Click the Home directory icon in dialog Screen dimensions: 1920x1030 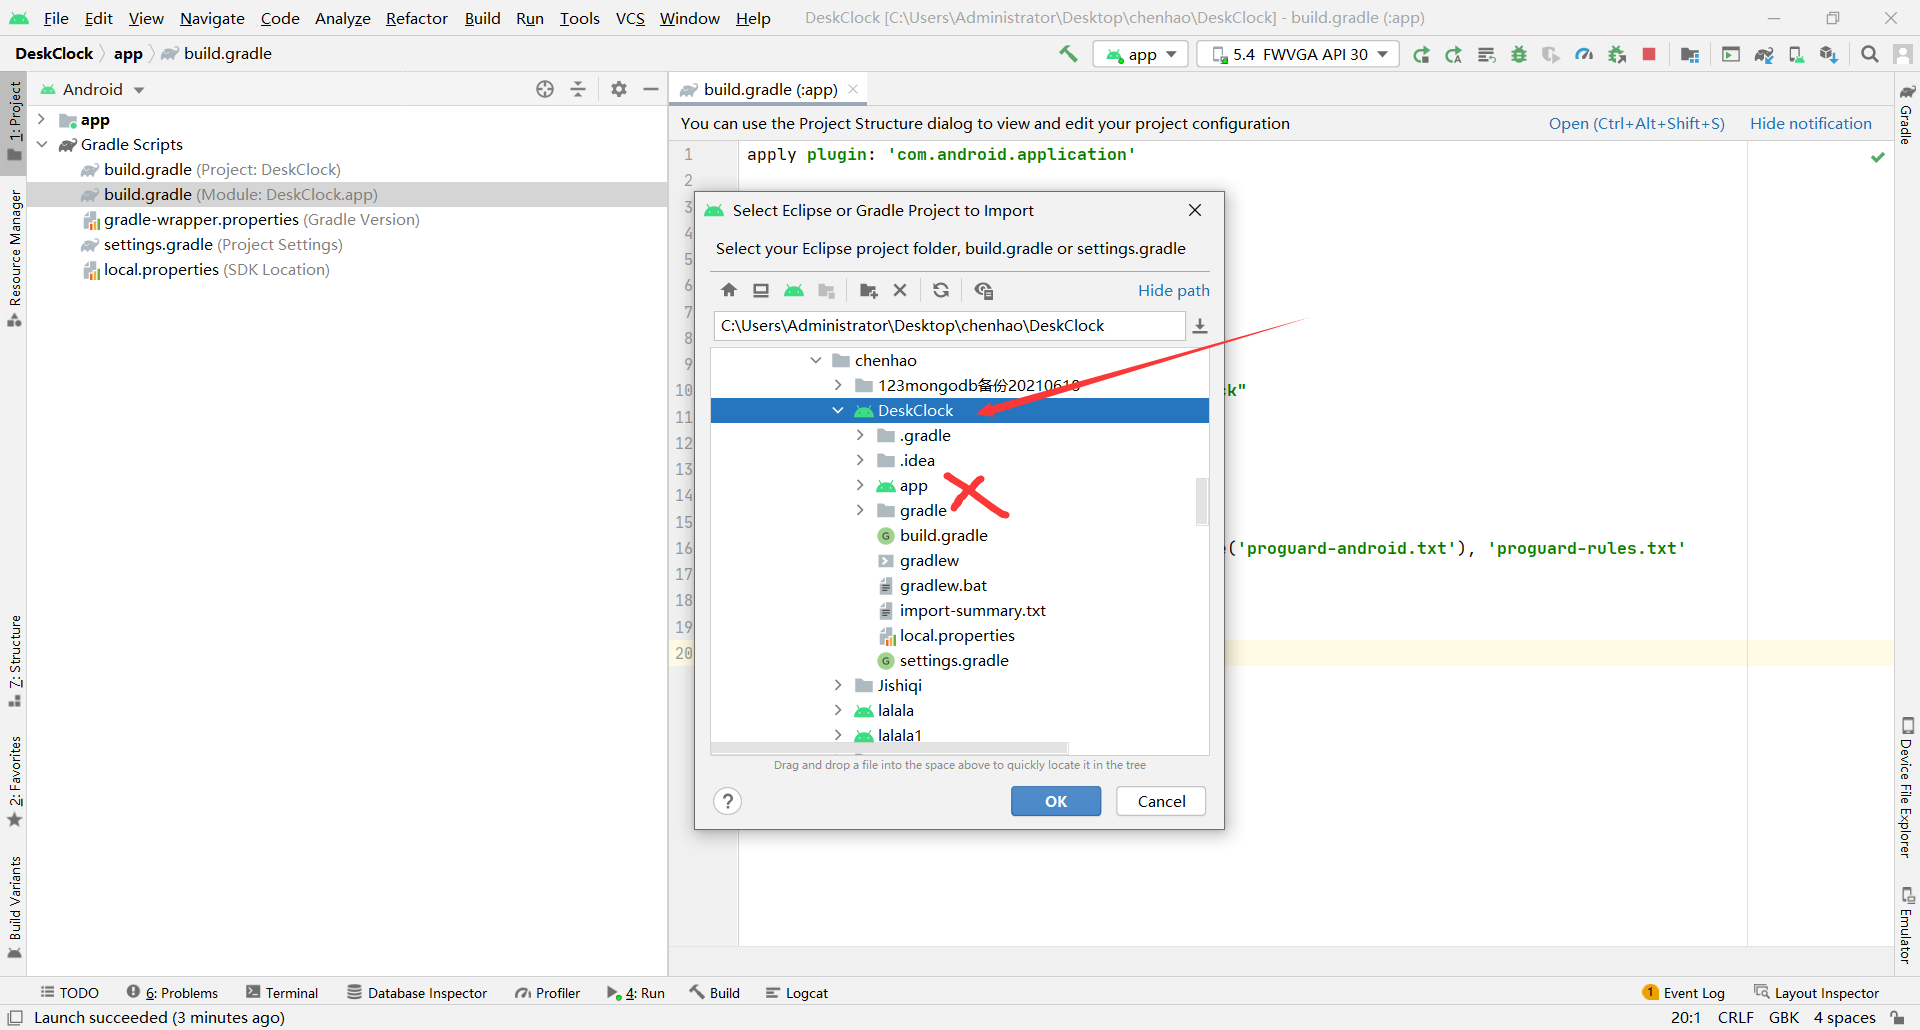click(x=729, y=290)
